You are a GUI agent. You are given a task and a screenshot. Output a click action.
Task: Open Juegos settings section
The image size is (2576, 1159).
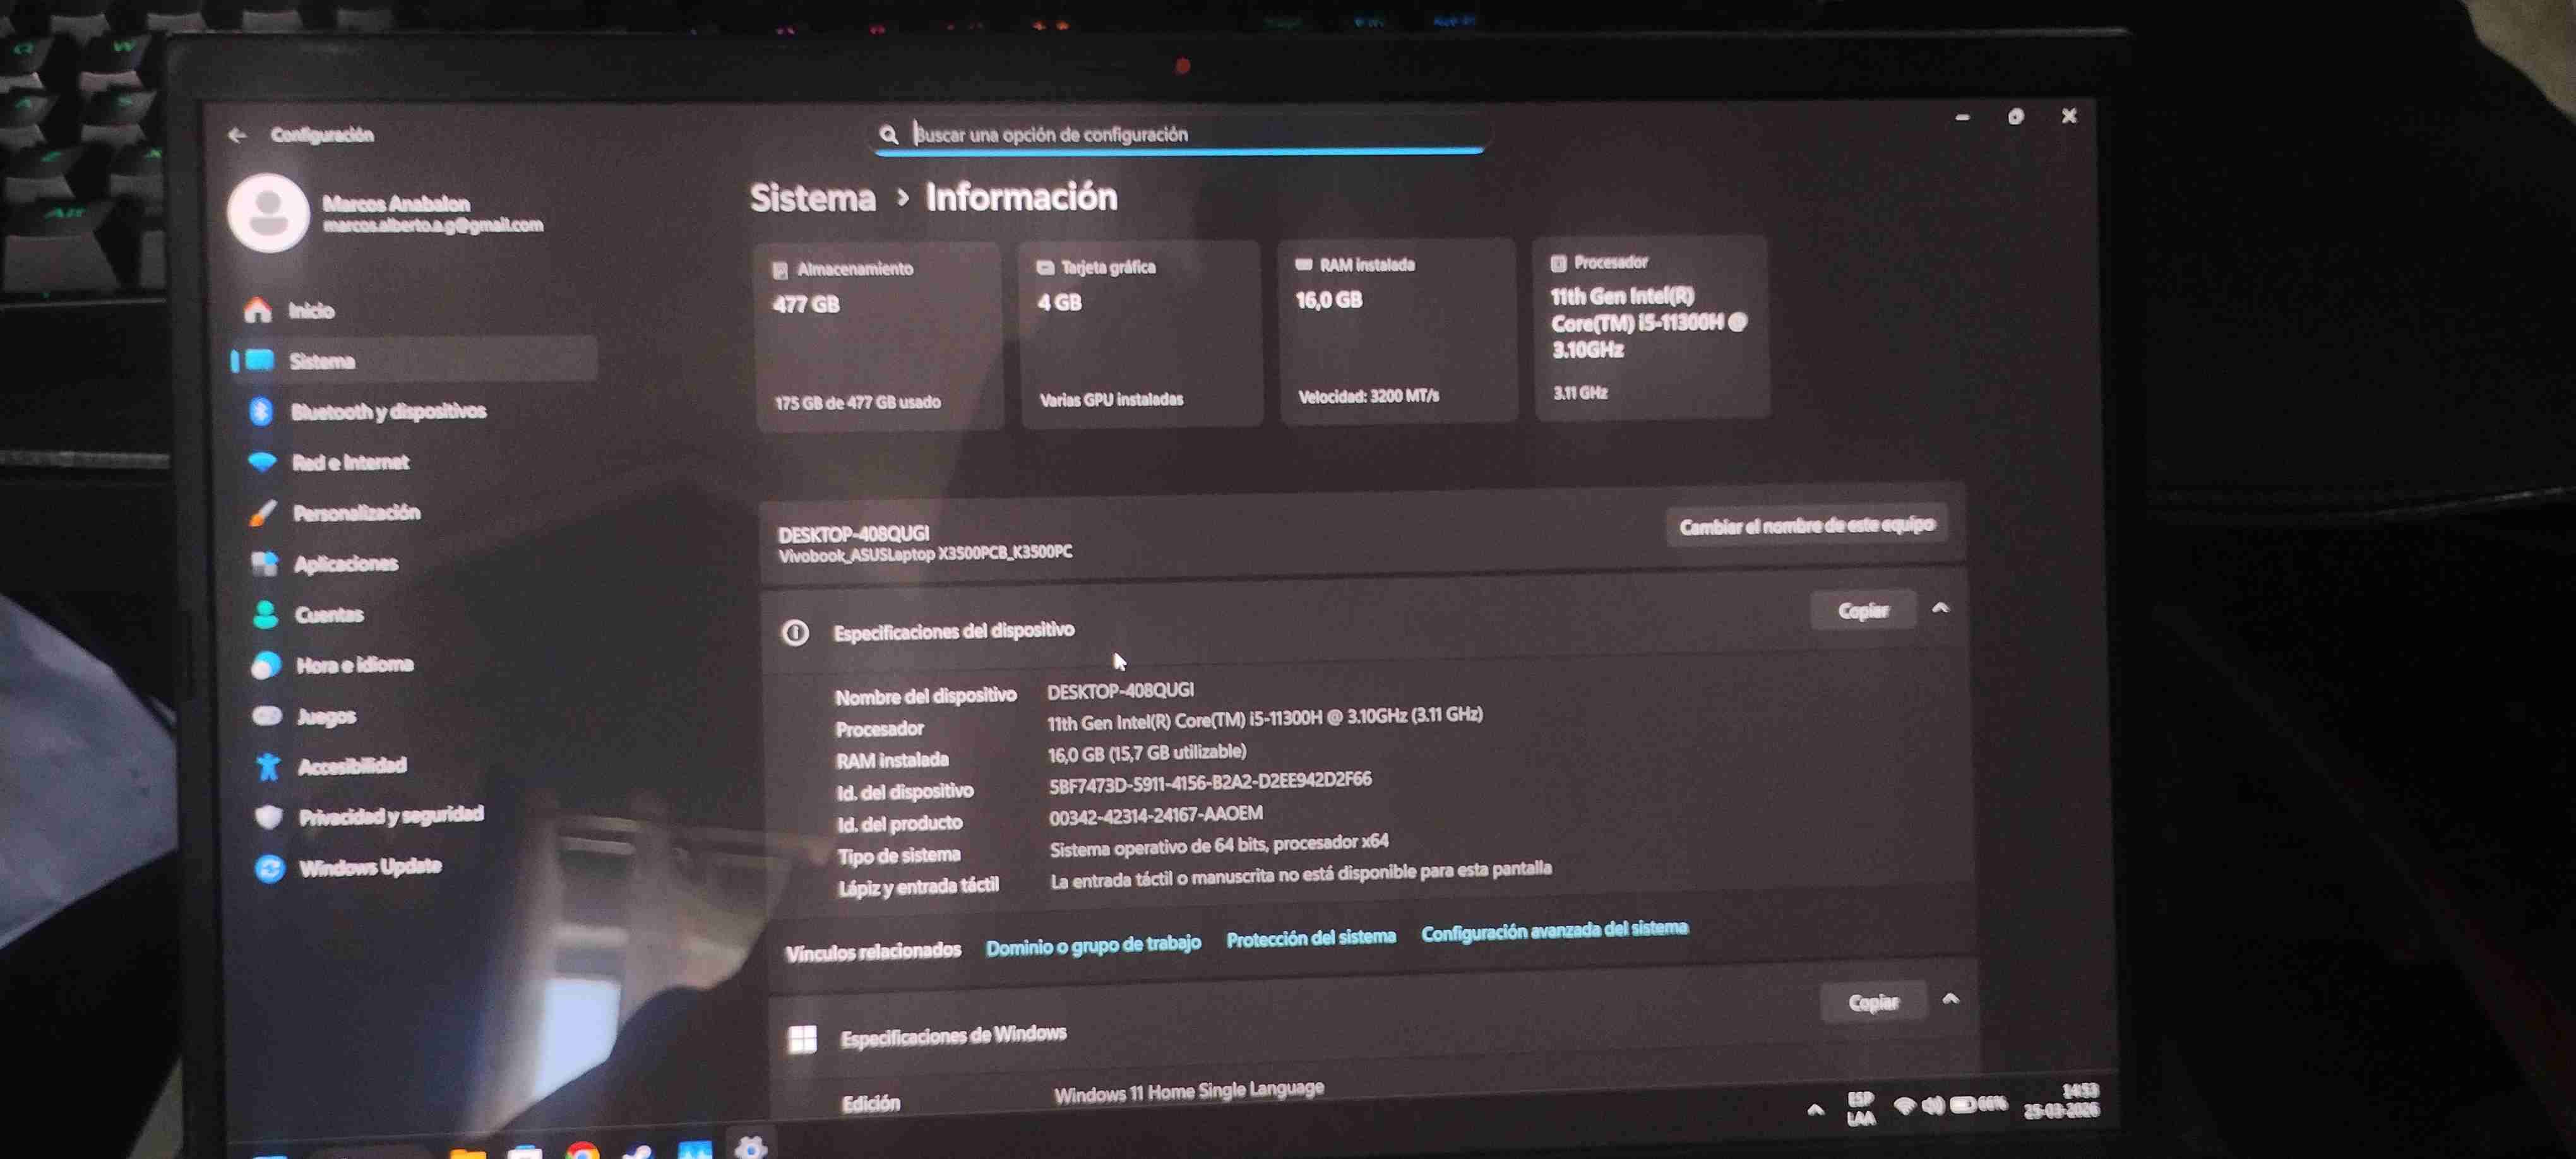[x=326, y=716]
